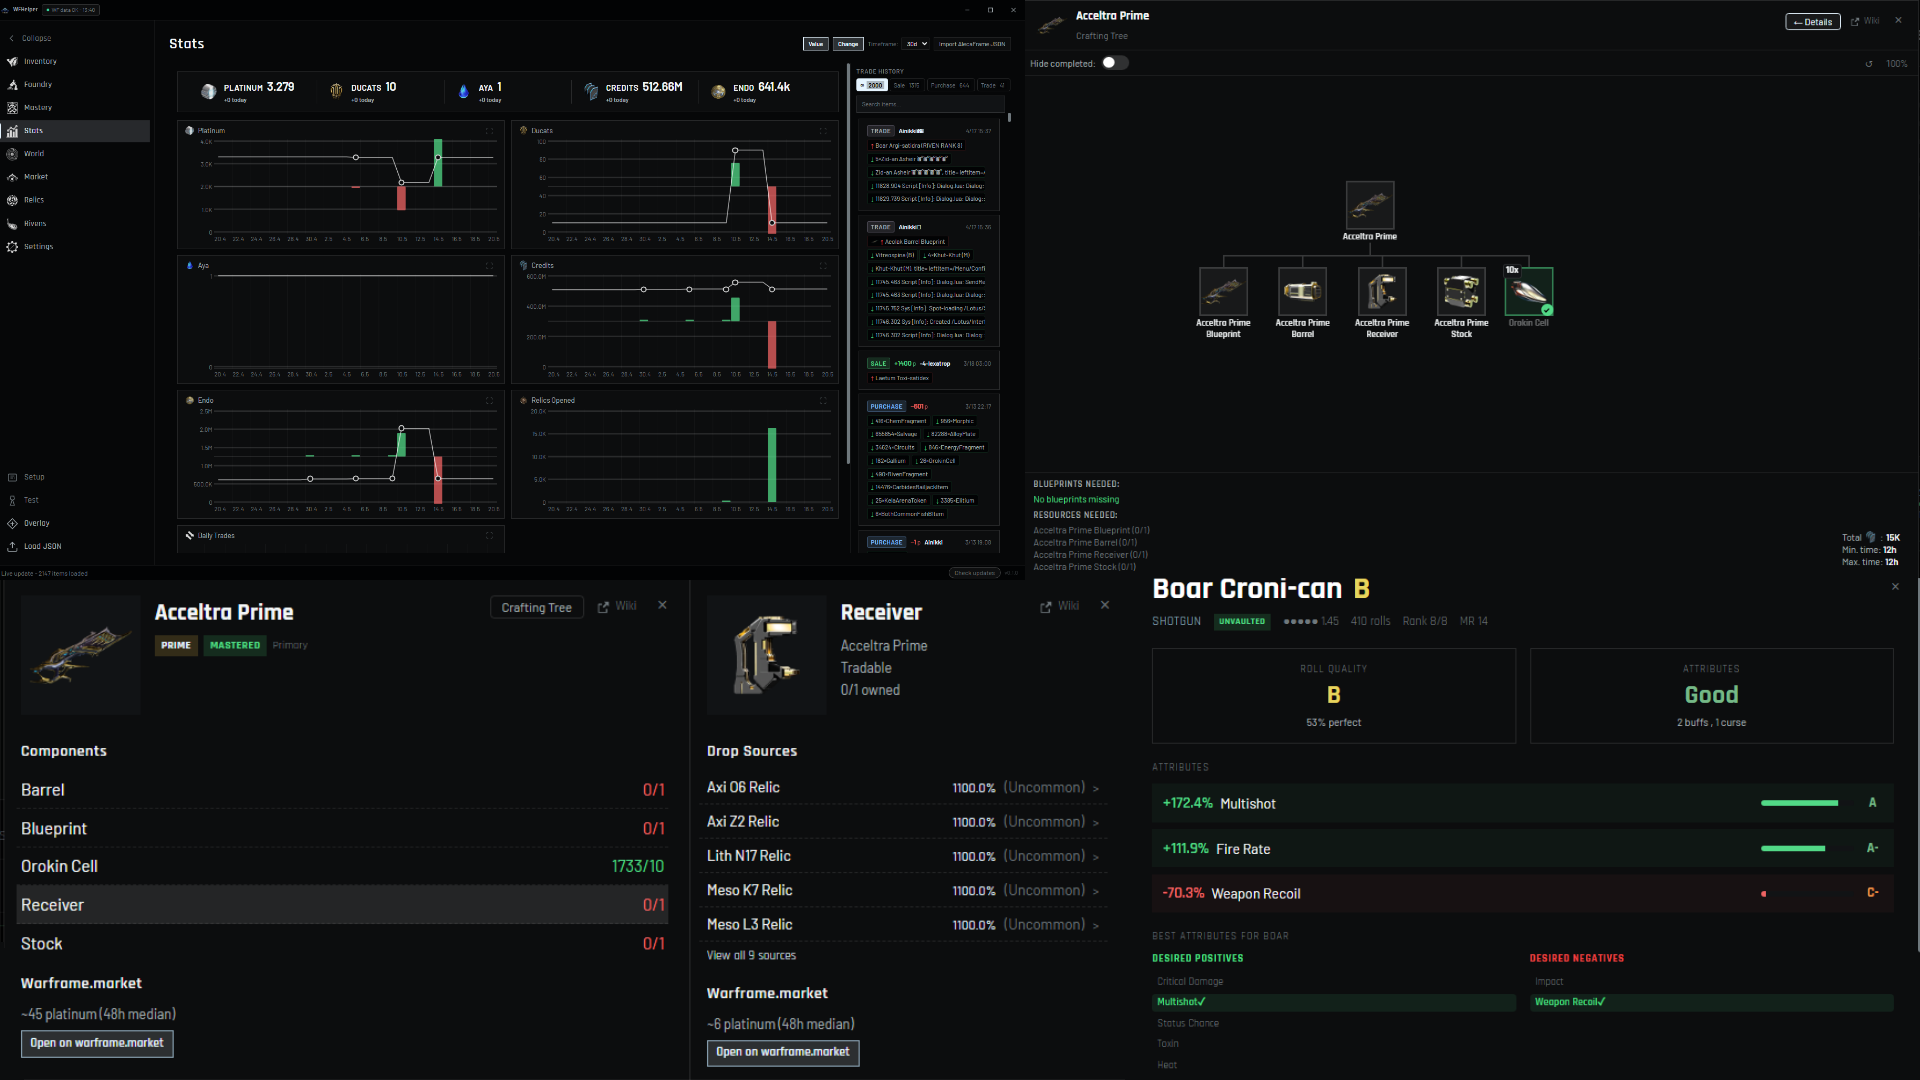Viewport: 1920px width, 1080px height.
Task: Open the Wiki link in Acceltra Prime panel
Action: pos(617,607)
